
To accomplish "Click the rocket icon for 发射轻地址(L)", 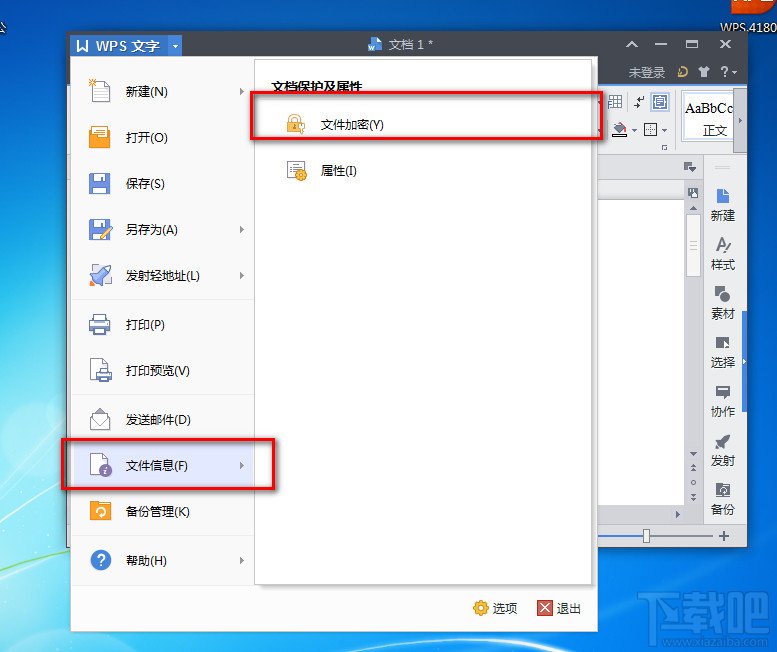I will (x=101, y=275).
